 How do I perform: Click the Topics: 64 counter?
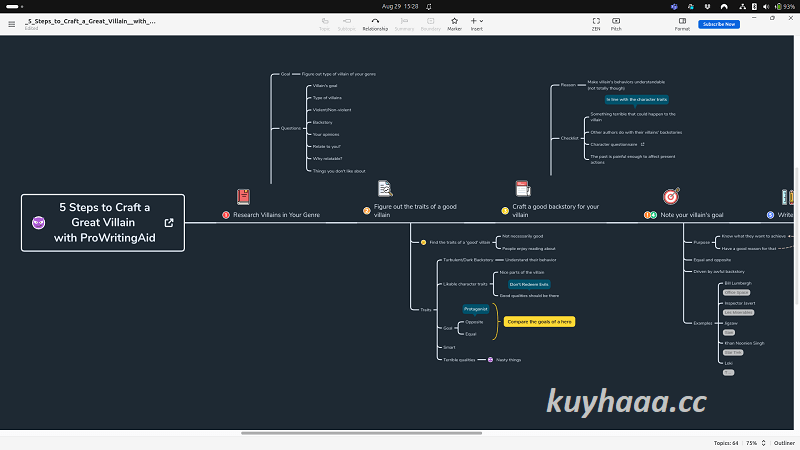point(726,443)
